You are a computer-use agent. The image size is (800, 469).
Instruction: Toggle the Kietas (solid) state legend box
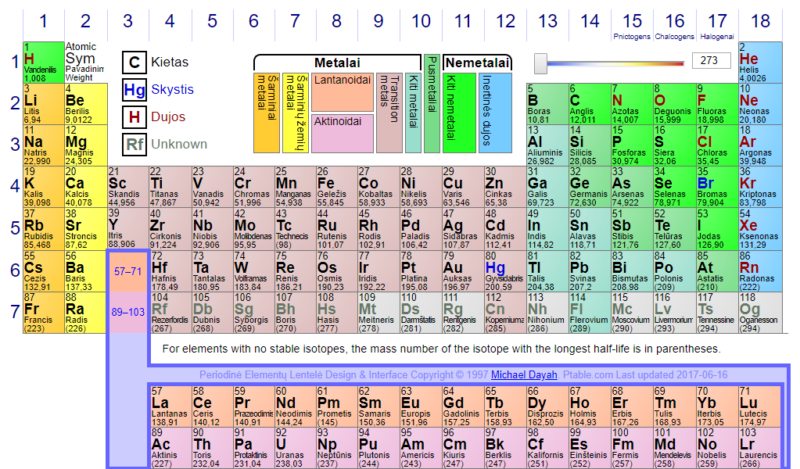pyautogui.click(x=134, y=63)
